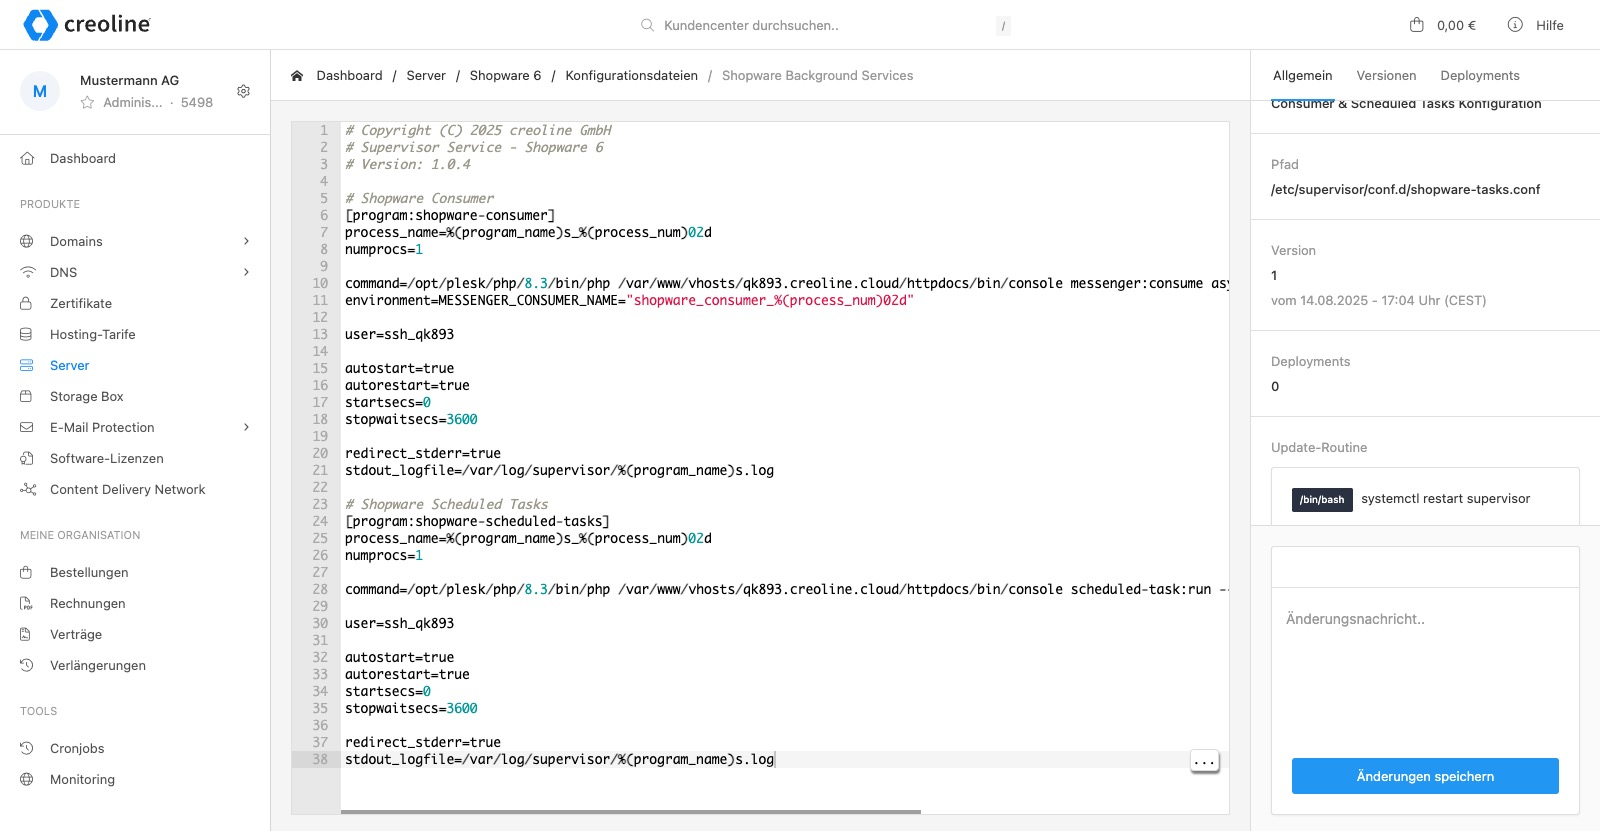Expand the E-Mail Protection submenu chevron
1600x831 pixels.
(246, 427)
